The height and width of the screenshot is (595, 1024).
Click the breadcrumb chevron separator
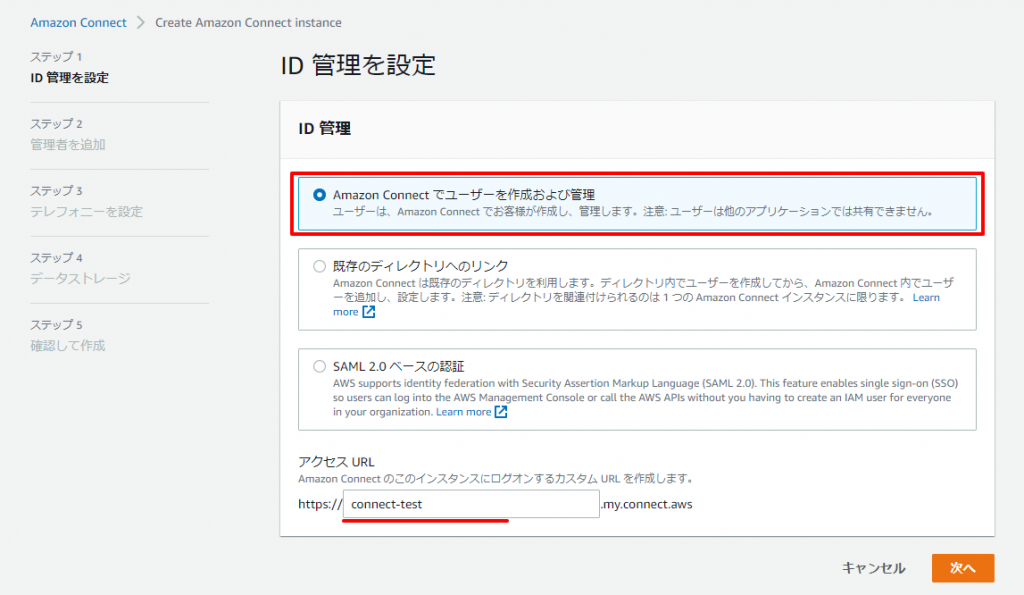140,22
